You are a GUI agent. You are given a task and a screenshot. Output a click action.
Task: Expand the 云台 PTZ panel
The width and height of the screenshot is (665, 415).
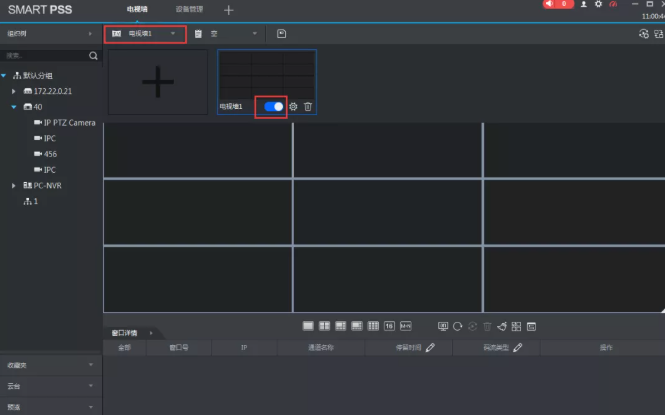51,386
